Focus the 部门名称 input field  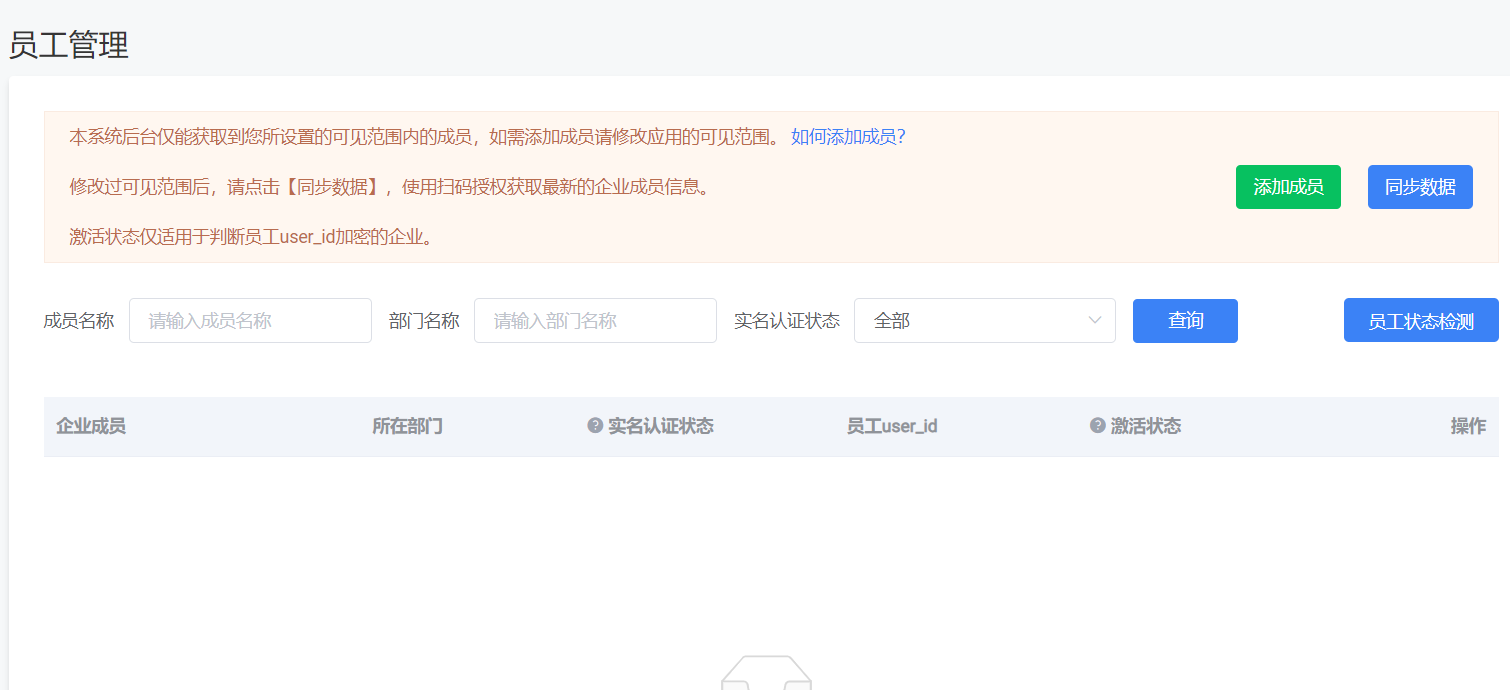coord(595,321)
